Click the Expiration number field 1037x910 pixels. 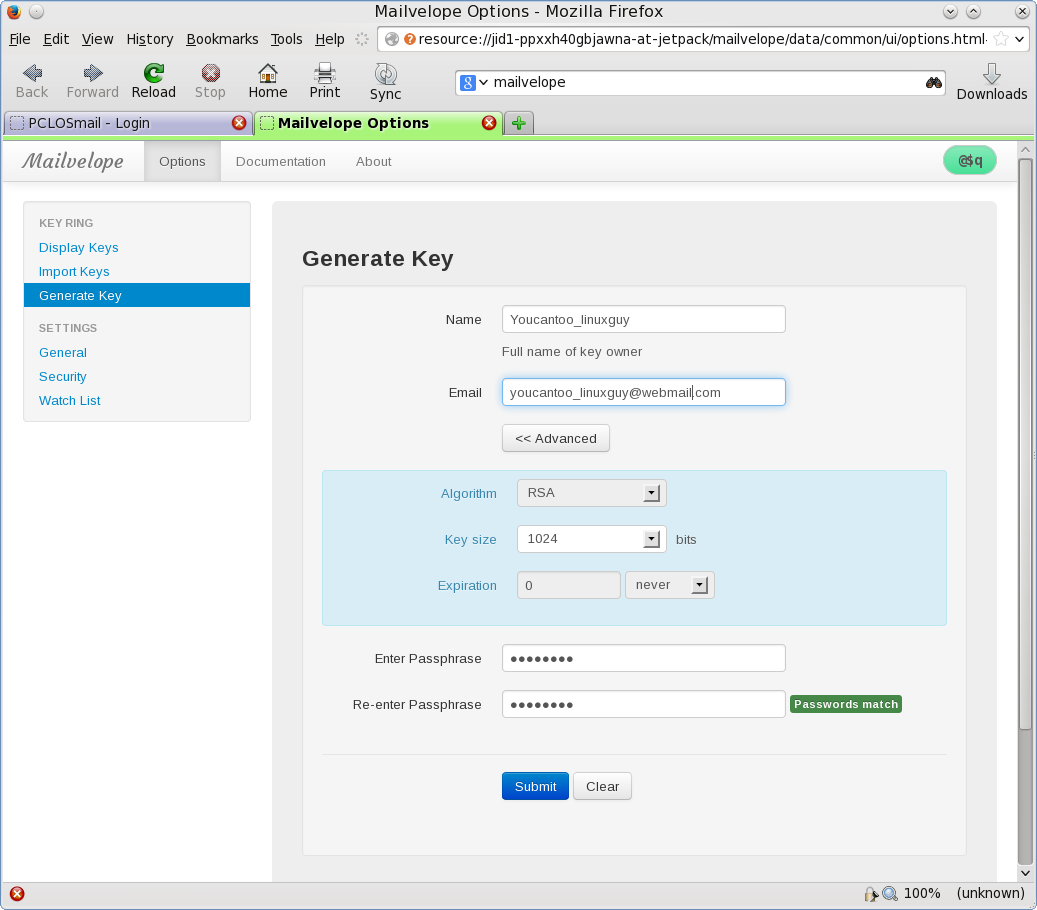click(569, 585)
